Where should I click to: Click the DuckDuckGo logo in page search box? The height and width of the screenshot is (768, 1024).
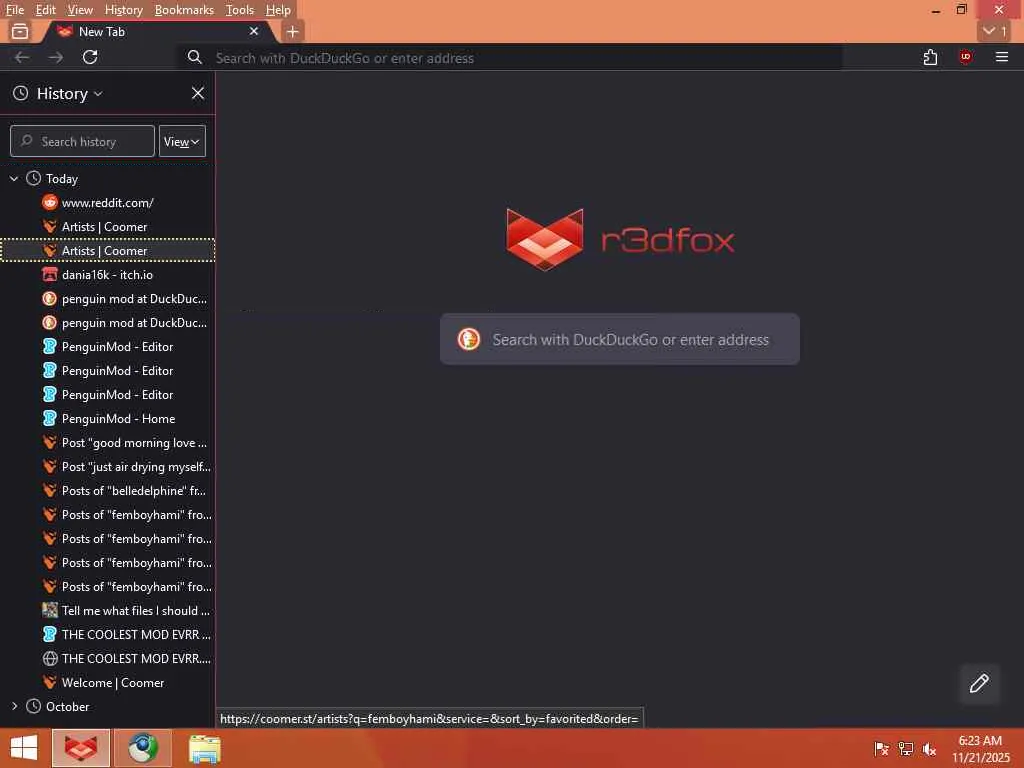[x=468, y=340]
